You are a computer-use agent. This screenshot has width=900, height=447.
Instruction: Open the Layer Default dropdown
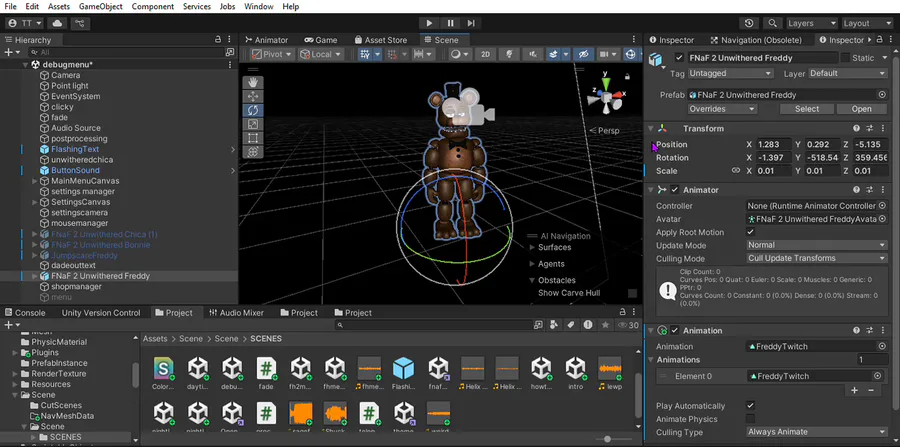point(848,73)
